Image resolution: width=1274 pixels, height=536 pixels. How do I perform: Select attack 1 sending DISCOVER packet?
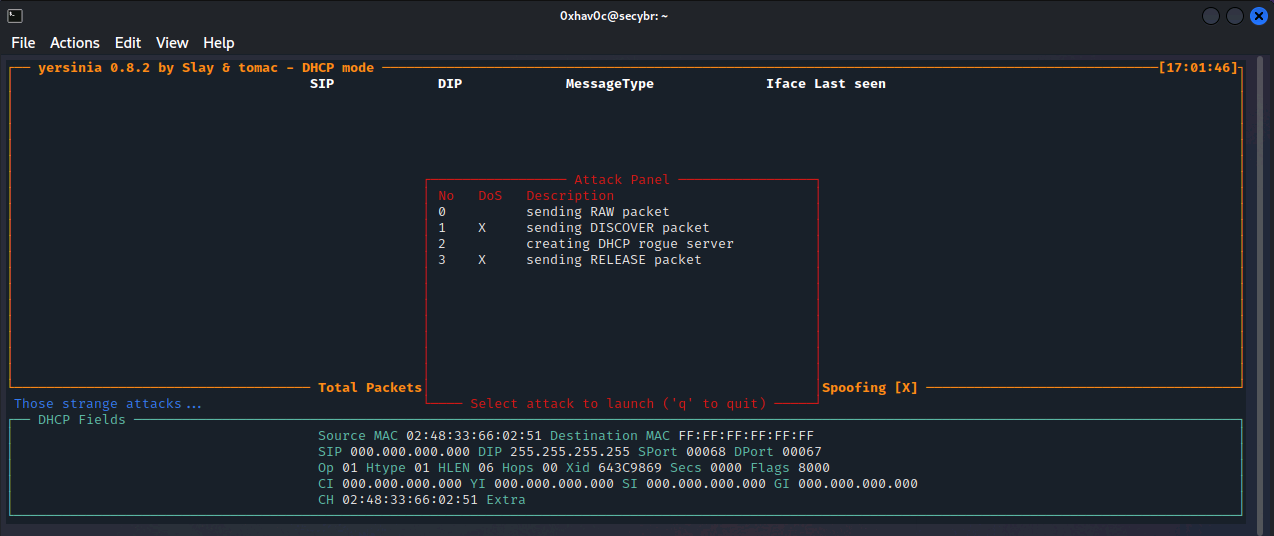[x=617, y=228]
